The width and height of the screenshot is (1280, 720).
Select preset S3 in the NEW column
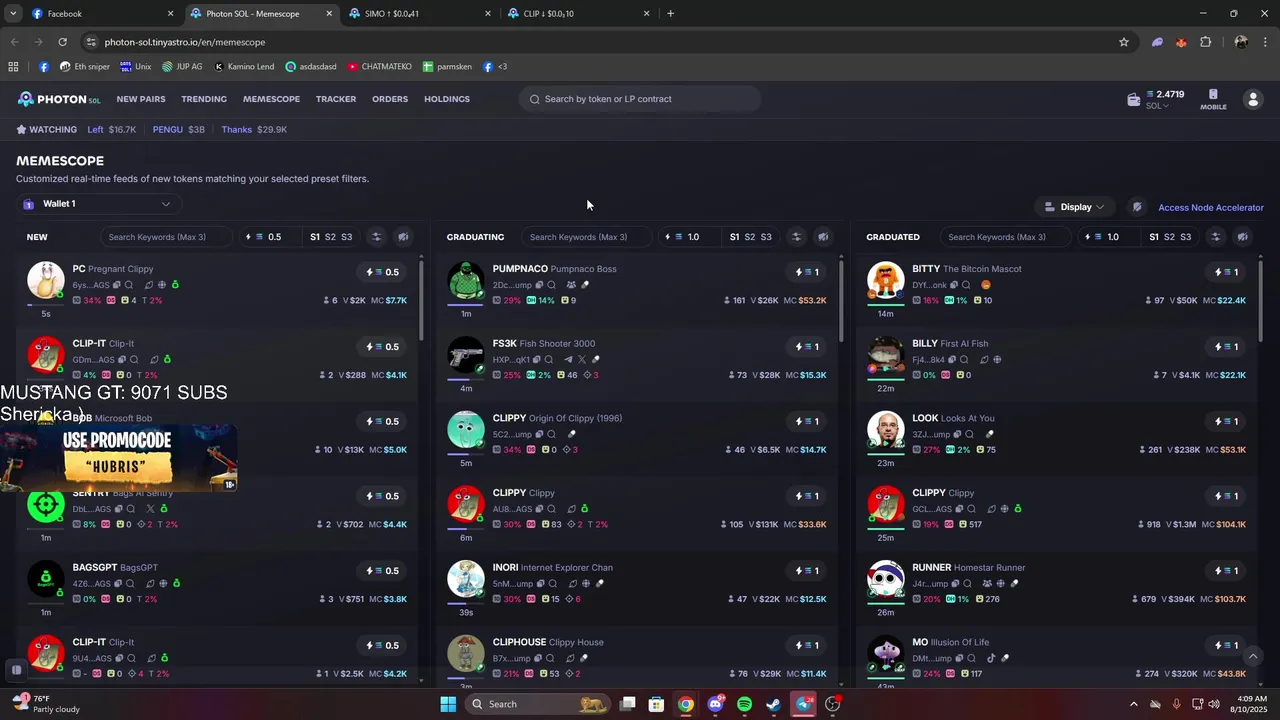346,237
